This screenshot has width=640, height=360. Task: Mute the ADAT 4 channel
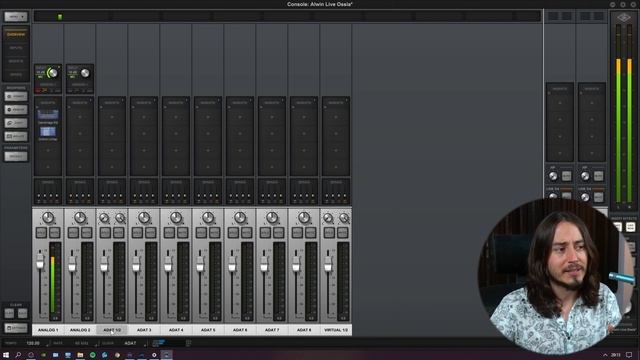tap(182, 232)
